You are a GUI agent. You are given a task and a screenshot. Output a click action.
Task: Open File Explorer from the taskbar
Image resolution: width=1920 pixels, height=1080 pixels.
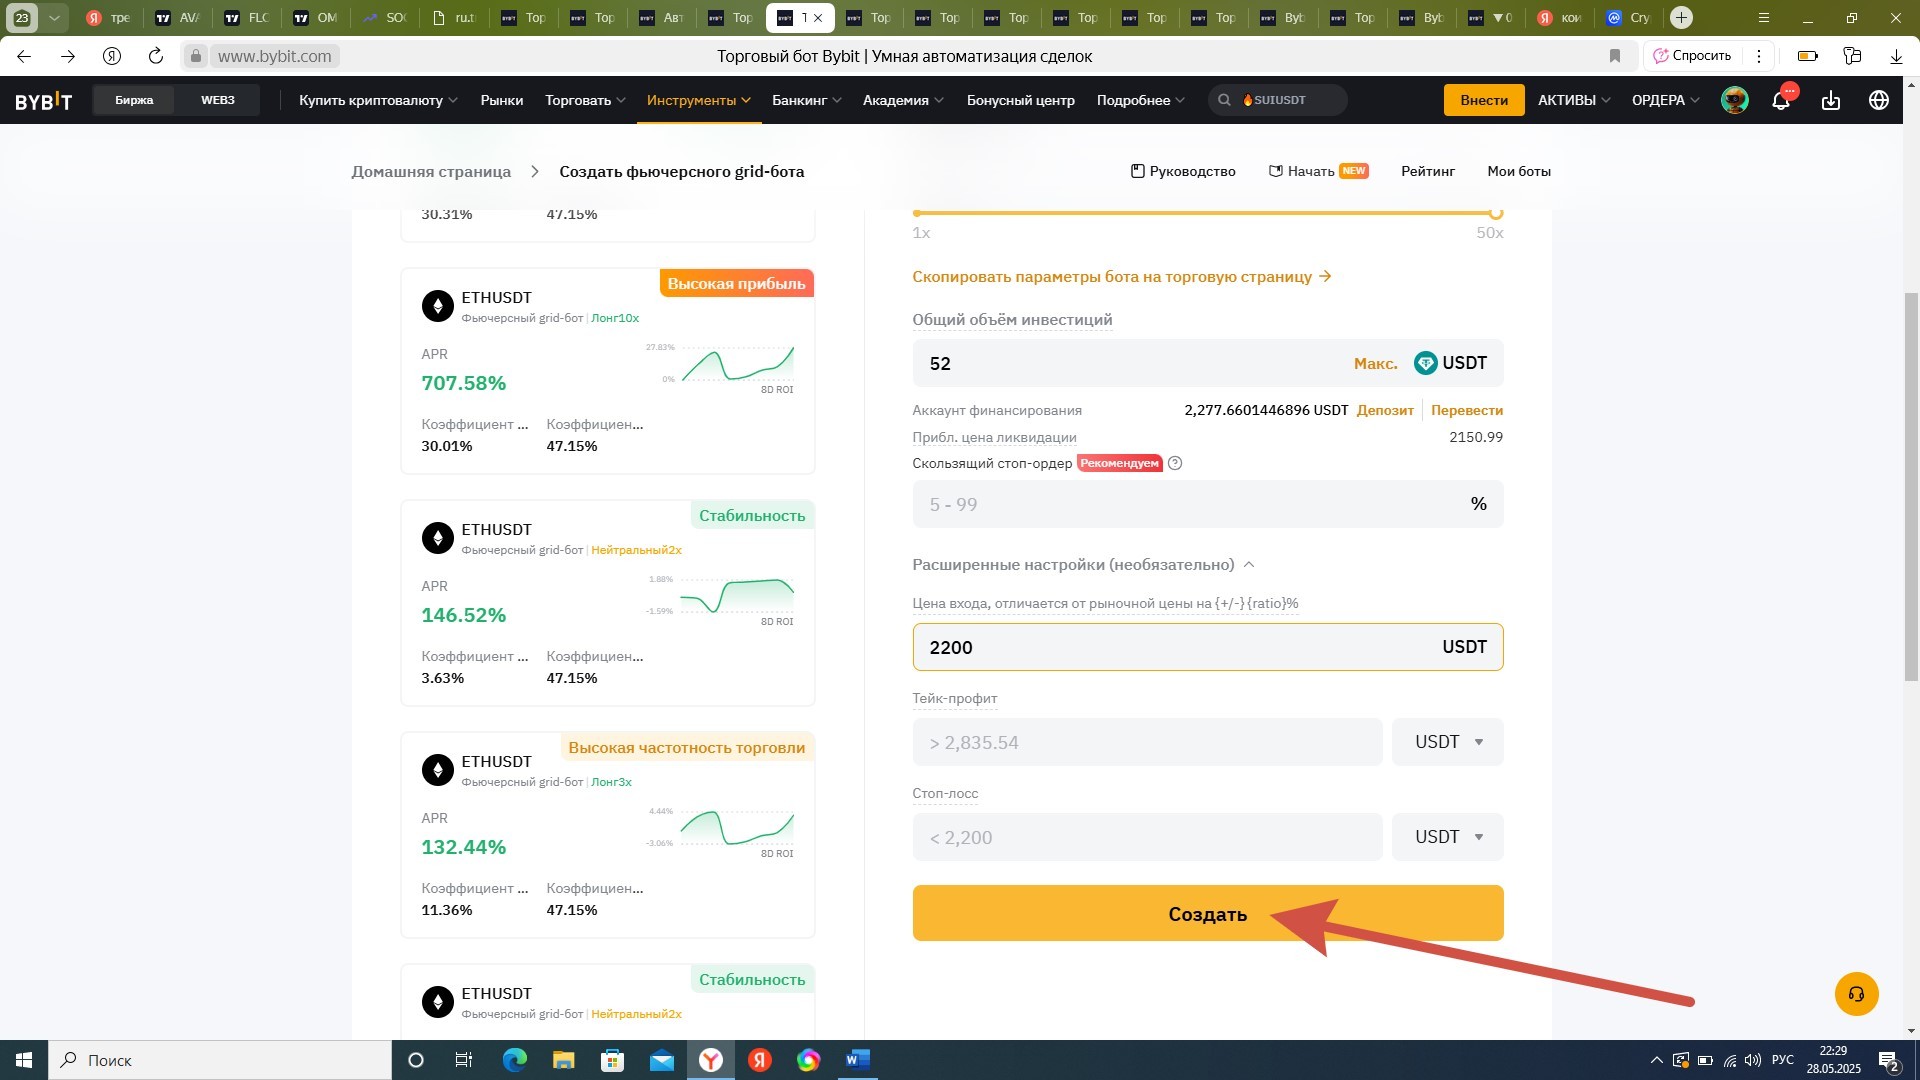pos(563,1060)
